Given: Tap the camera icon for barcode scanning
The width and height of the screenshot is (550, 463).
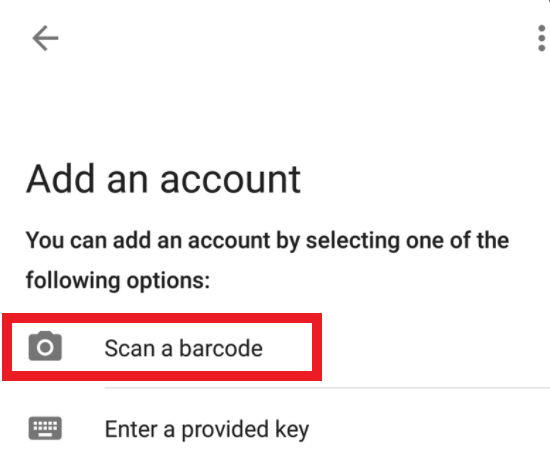Looking at the screenshot, I should click(x=45, y=346).
